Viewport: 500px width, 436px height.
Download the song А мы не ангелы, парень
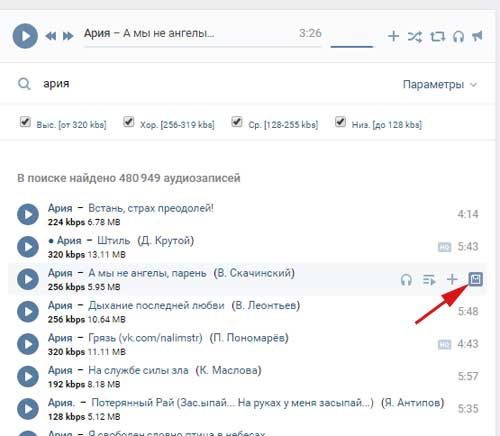click(475, 279)
